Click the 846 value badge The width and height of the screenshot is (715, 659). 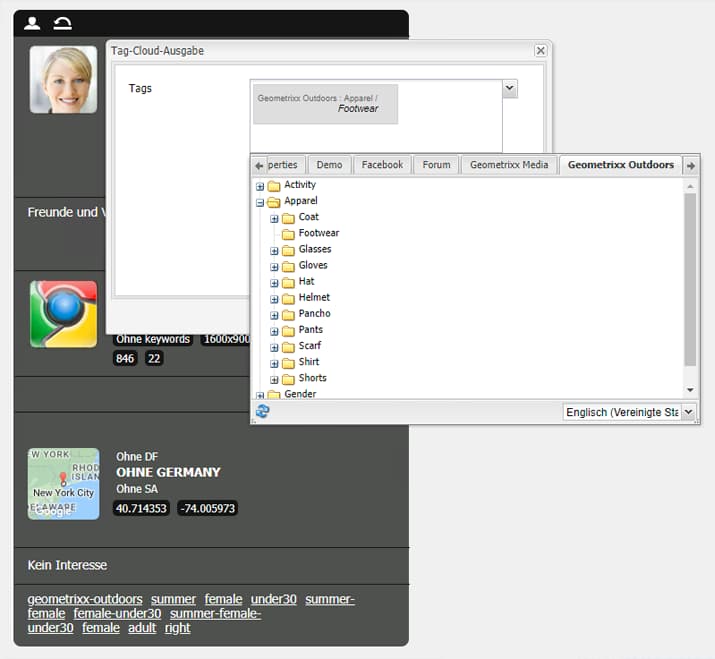[124, 358]
